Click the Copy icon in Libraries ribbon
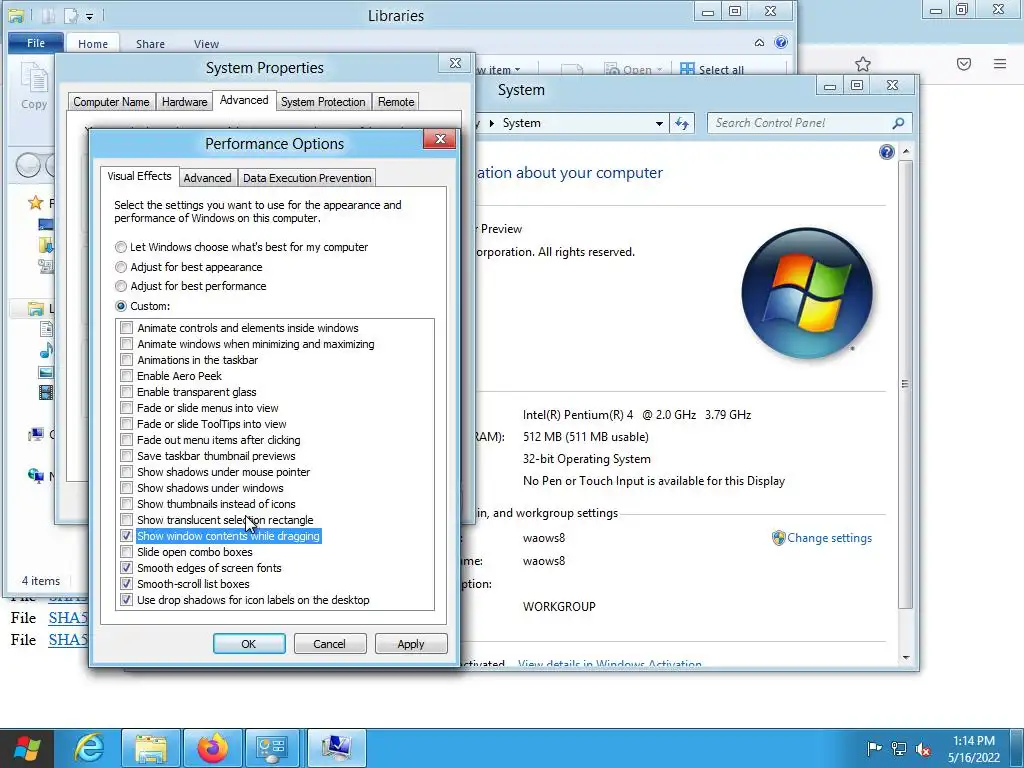The image size is (1024, 768). pos(34,79)
